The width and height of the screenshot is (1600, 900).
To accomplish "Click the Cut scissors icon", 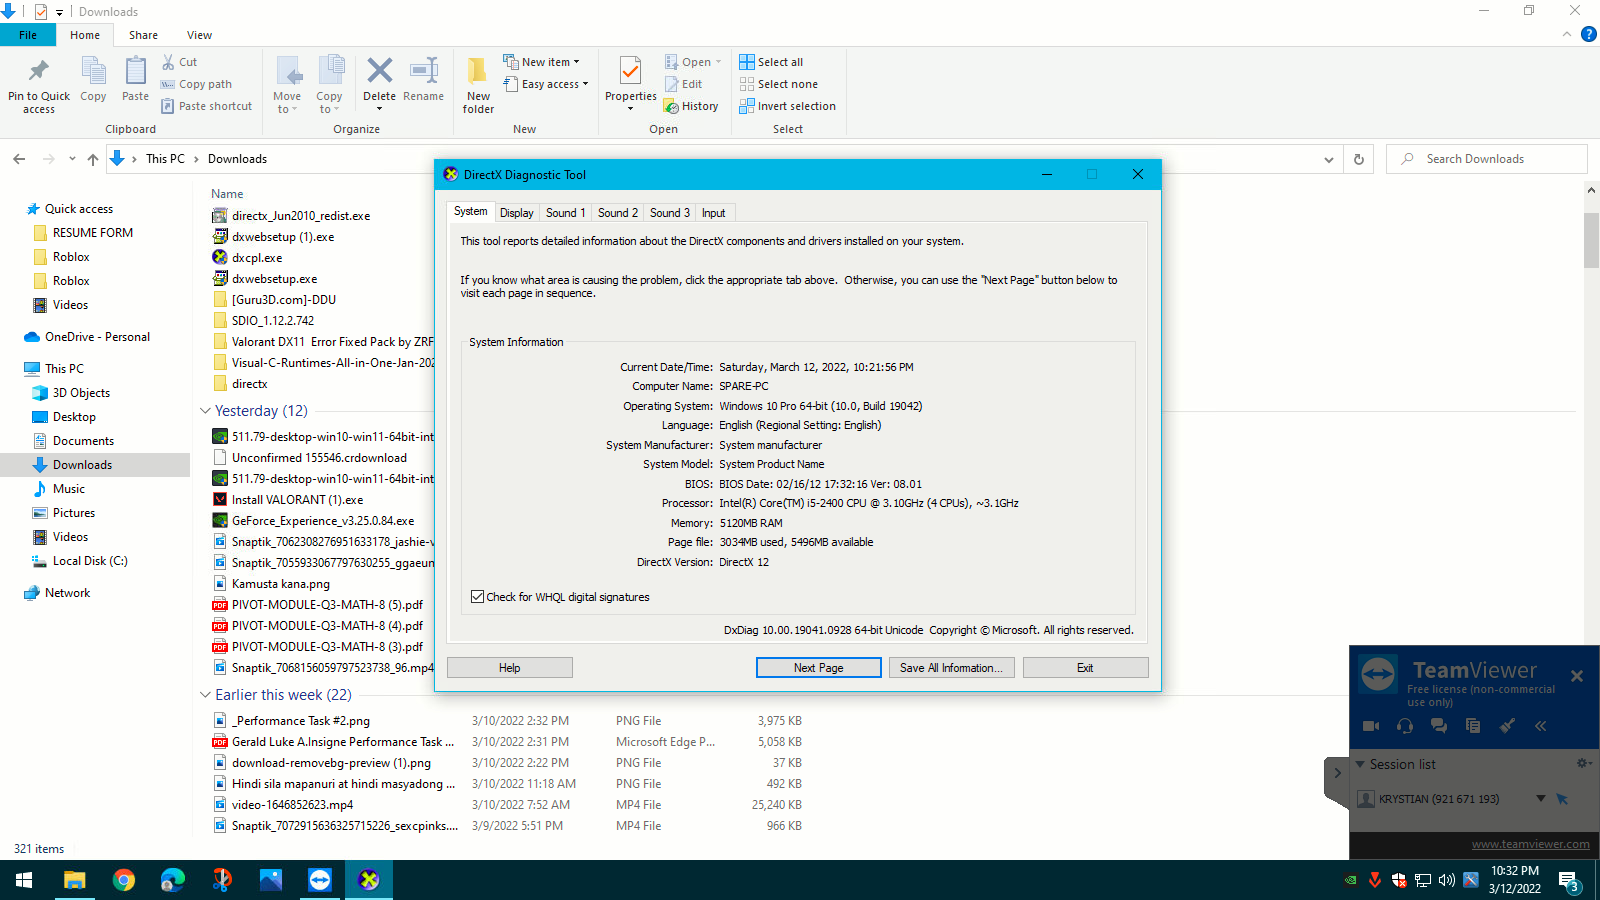I will 168,62.
